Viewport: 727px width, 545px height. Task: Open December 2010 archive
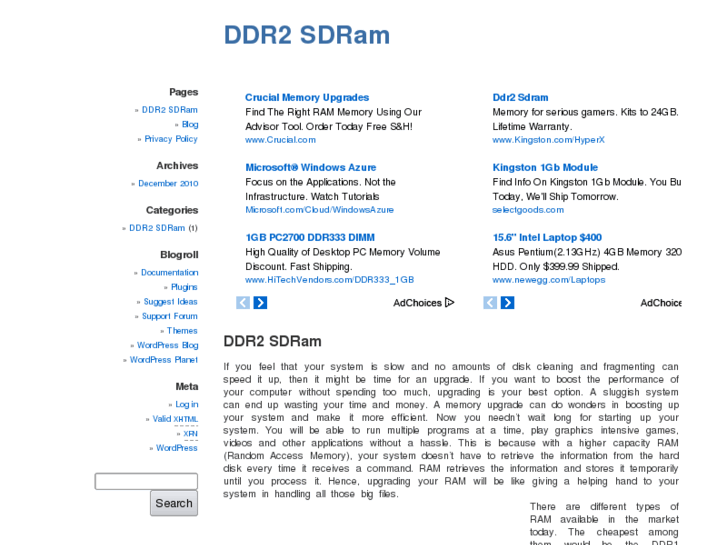coord(168,184)
